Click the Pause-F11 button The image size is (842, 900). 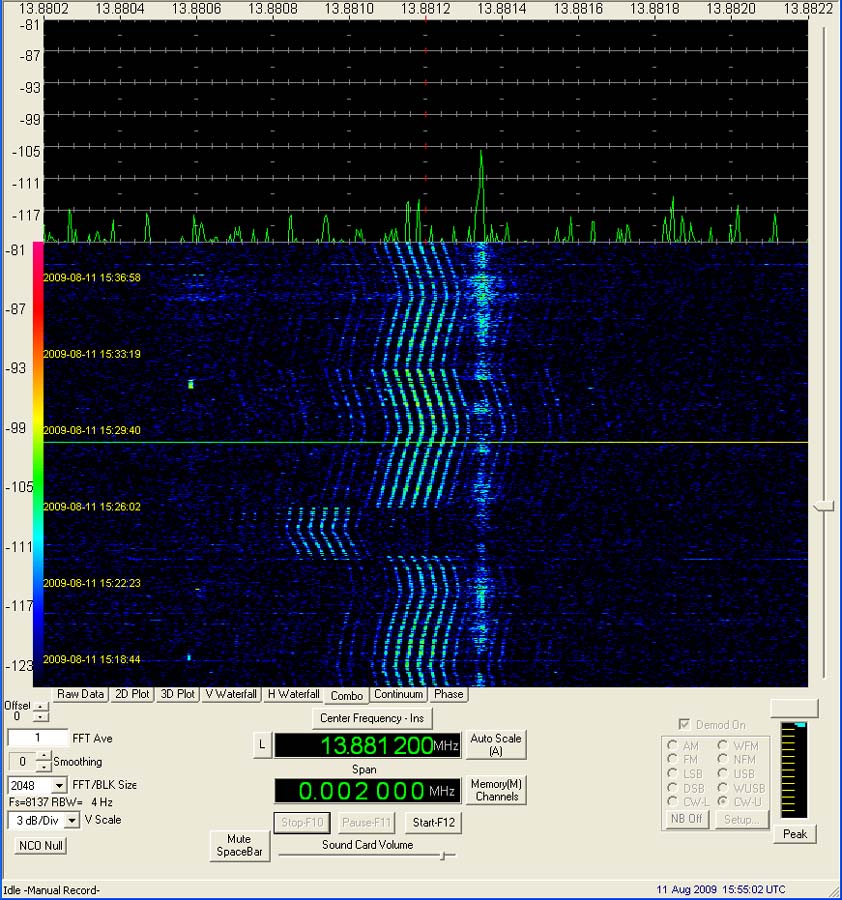pyautogui.click(x=366, y=823)
